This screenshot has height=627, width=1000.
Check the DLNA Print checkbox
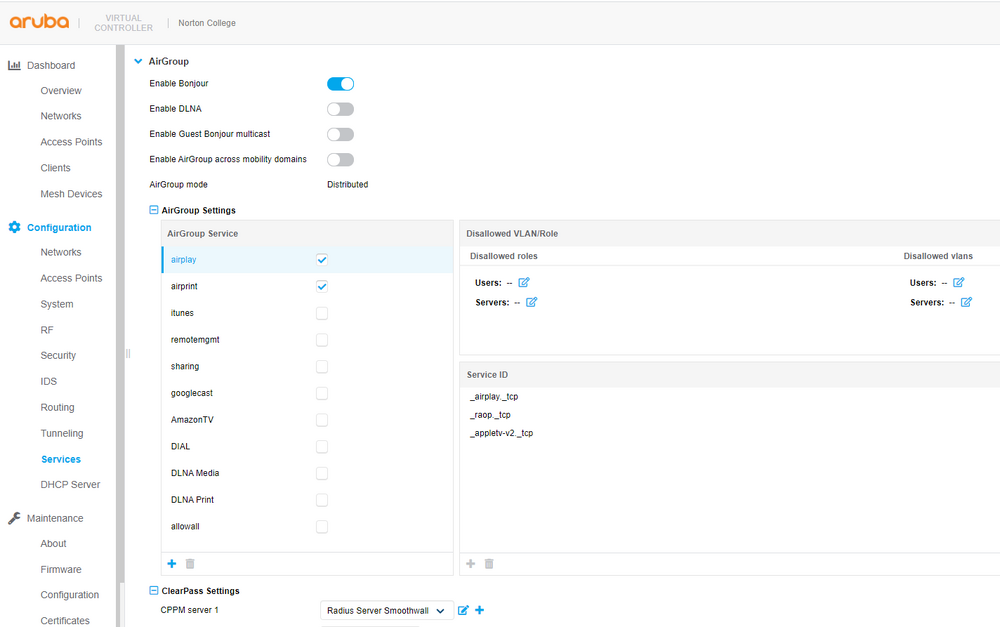(x=322, y=500)
